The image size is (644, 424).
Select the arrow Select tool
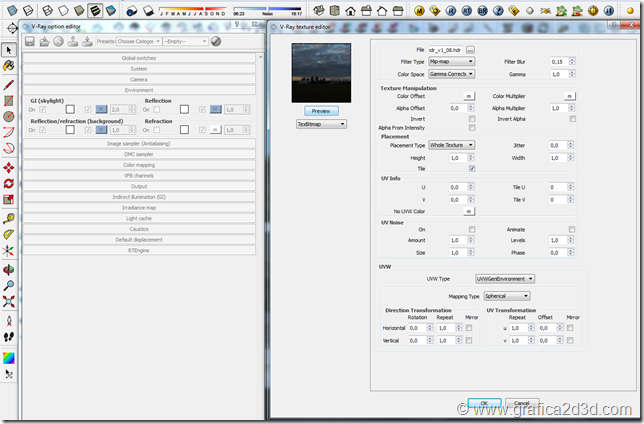pyautogui.click(x=9, y=49)
